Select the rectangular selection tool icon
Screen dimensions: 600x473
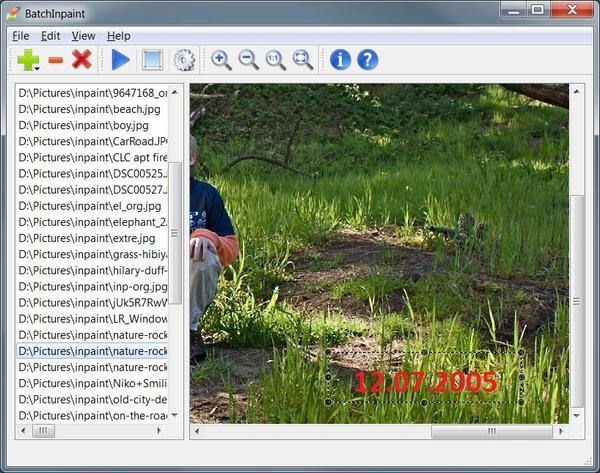tap(152, 60)
